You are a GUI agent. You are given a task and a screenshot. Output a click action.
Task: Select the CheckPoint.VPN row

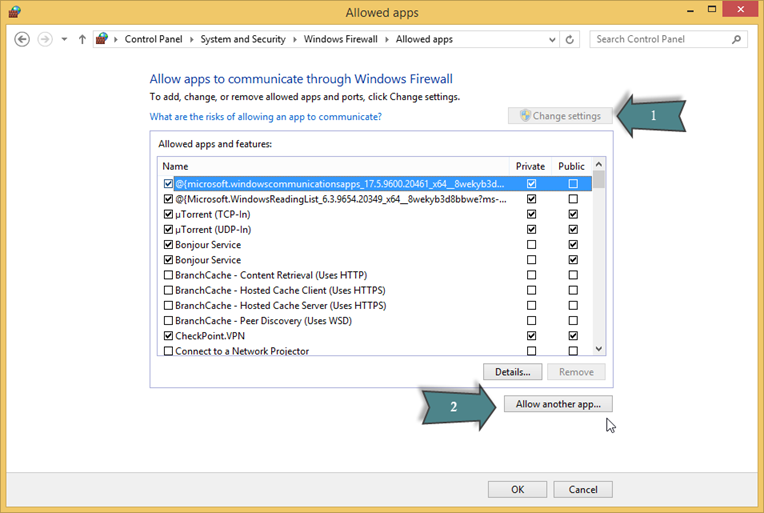point(375,336)
